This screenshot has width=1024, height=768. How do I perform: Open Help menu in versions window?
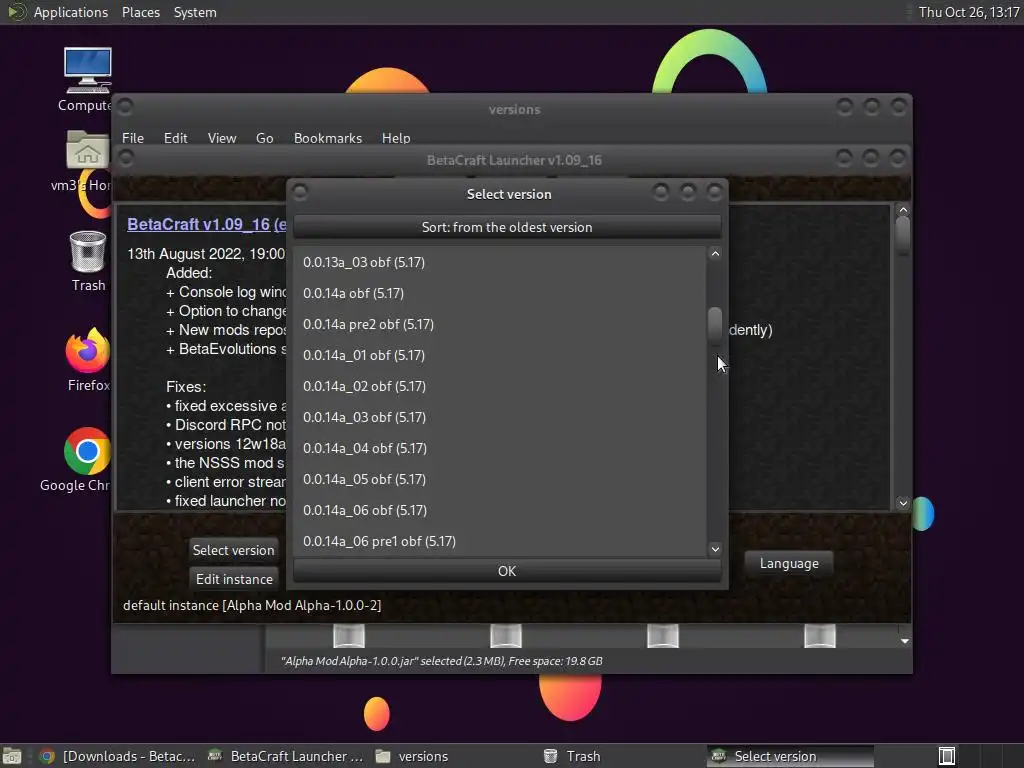pos(396,138)
